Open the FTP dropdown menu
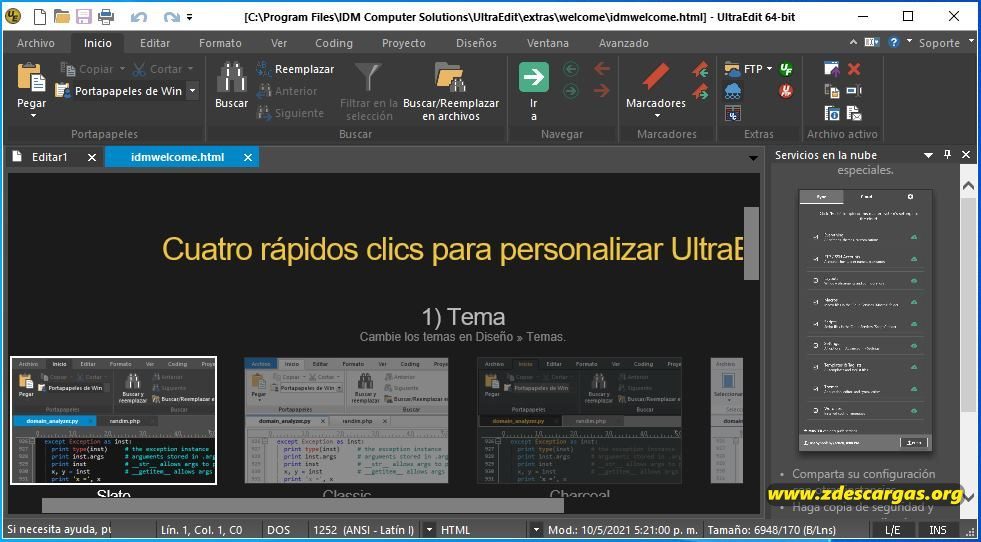This screenshot has width=981, height=542. tap(749, 69)
